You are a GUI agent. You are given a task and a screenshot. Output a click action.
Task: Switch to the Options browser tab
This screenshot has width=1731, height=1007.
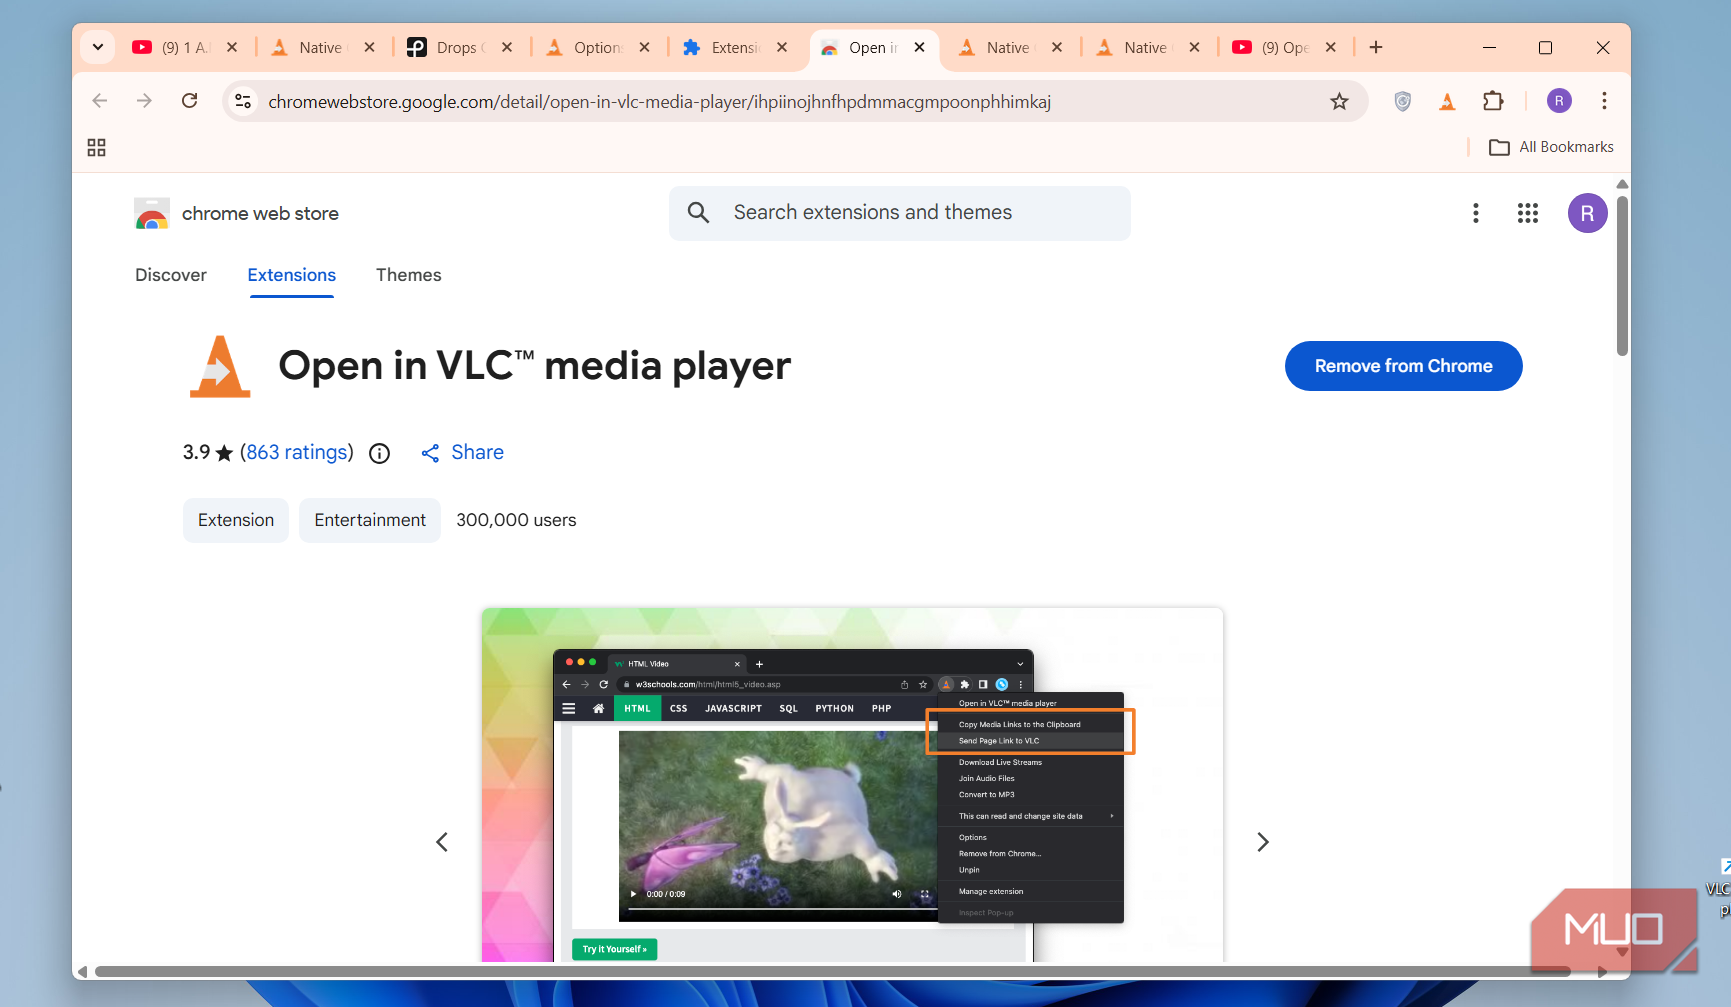597,47
